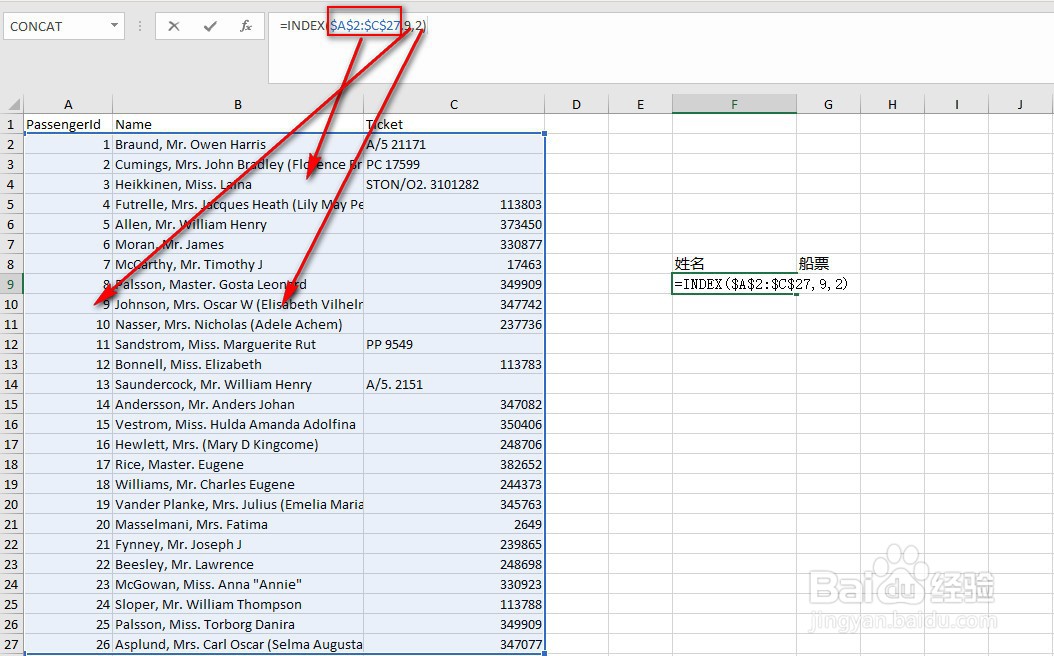Select cell with Saundercock, Mr. William Henry
This screenshot has height=656, width=1054.
(x=238, y=384)
